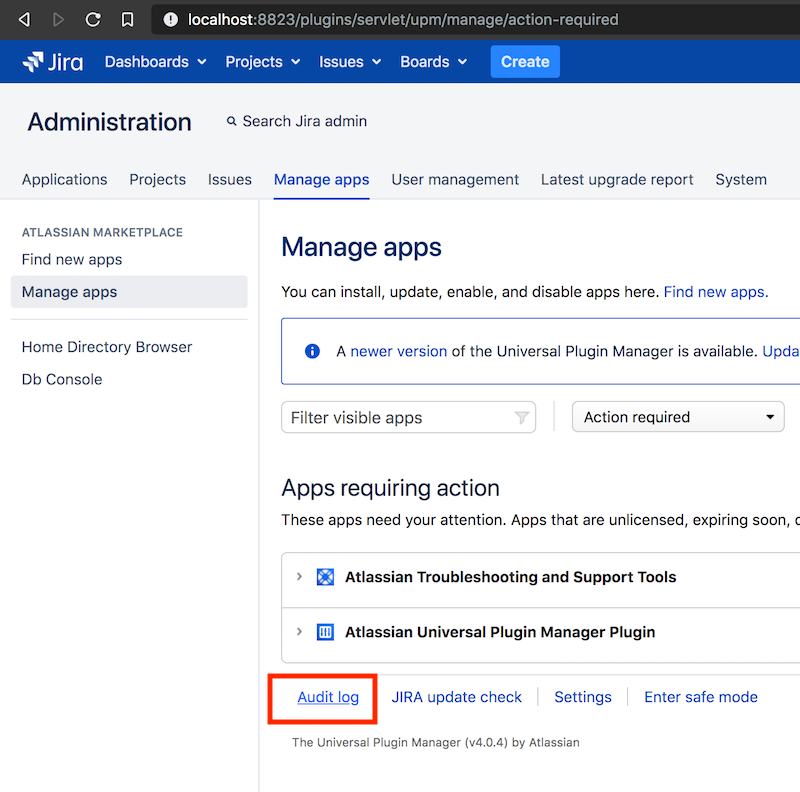Screen dimensions: 800x792
Task: Click the Atlassian Universal Plugin Manager Plugin name
Action: [x=500, y=632]
